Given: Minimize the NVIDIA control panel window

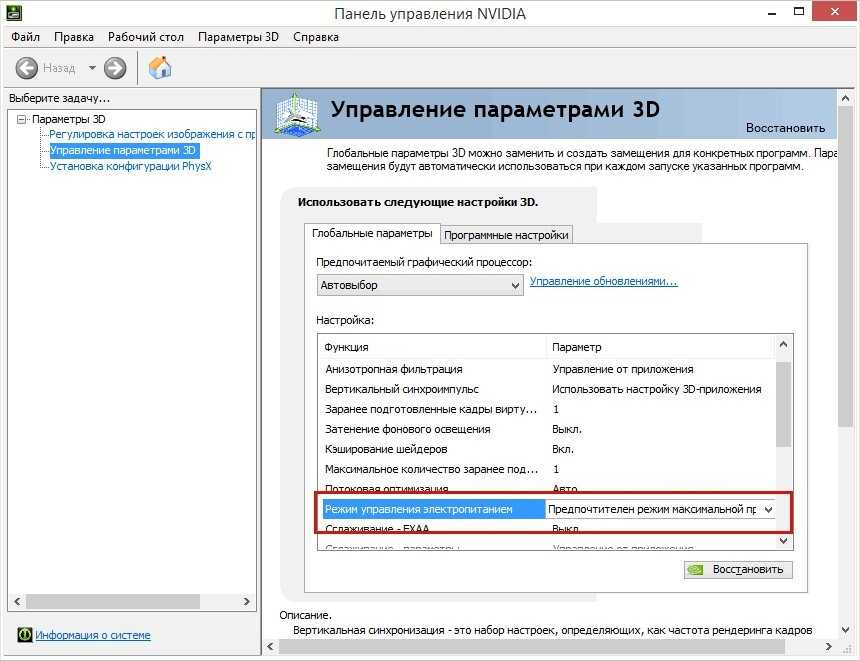Looking at the screenshot, I should pos(772,13).
